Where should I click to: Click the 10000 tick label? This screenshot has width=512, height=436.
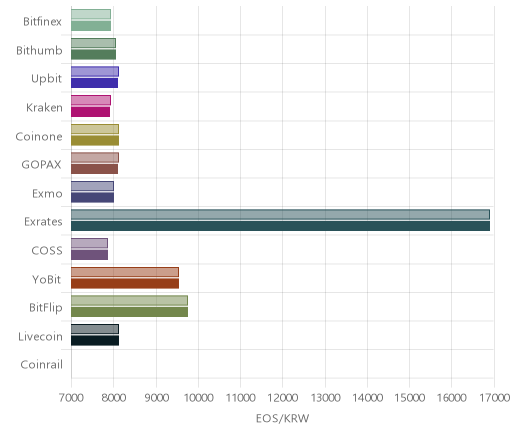199,398
